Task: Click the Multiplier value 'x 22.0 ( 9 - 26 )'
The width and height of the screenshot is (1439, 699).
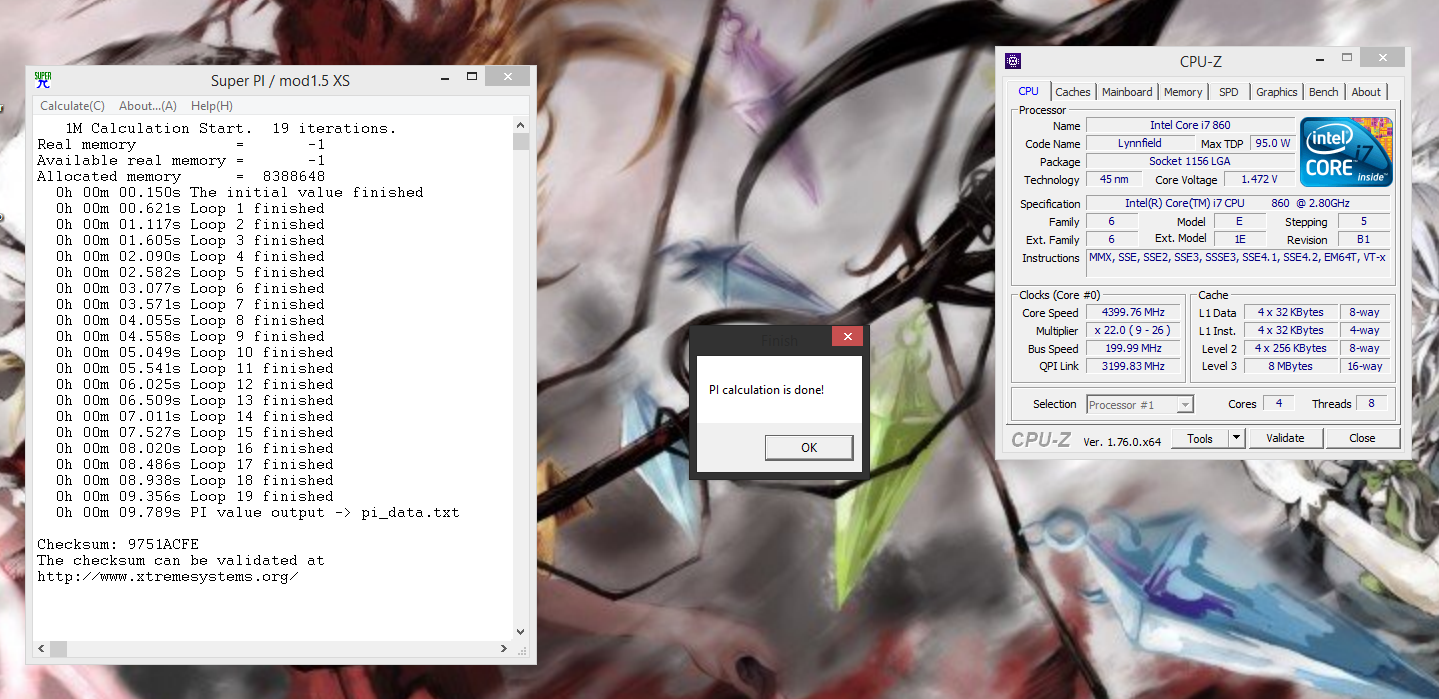Action: tap(1135, 330)
